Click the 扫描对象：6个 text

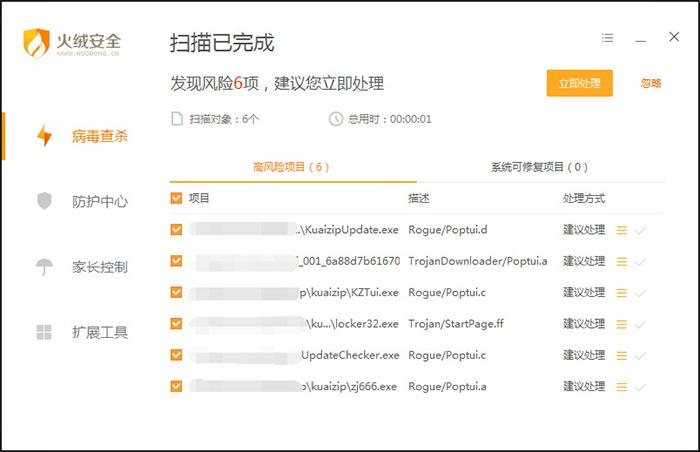(224, 119)
